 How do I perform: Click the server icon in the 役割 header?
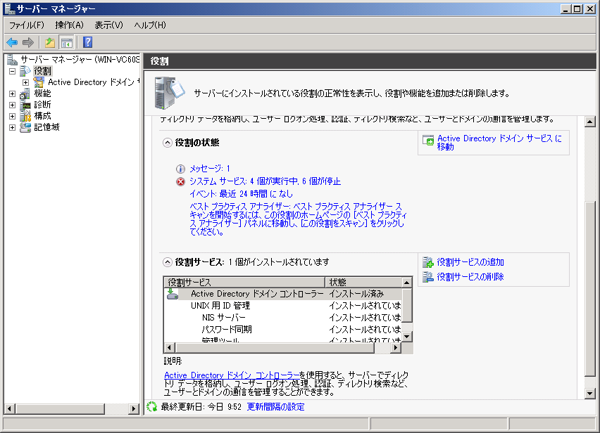pyautogui.click(x=168, y=93)
